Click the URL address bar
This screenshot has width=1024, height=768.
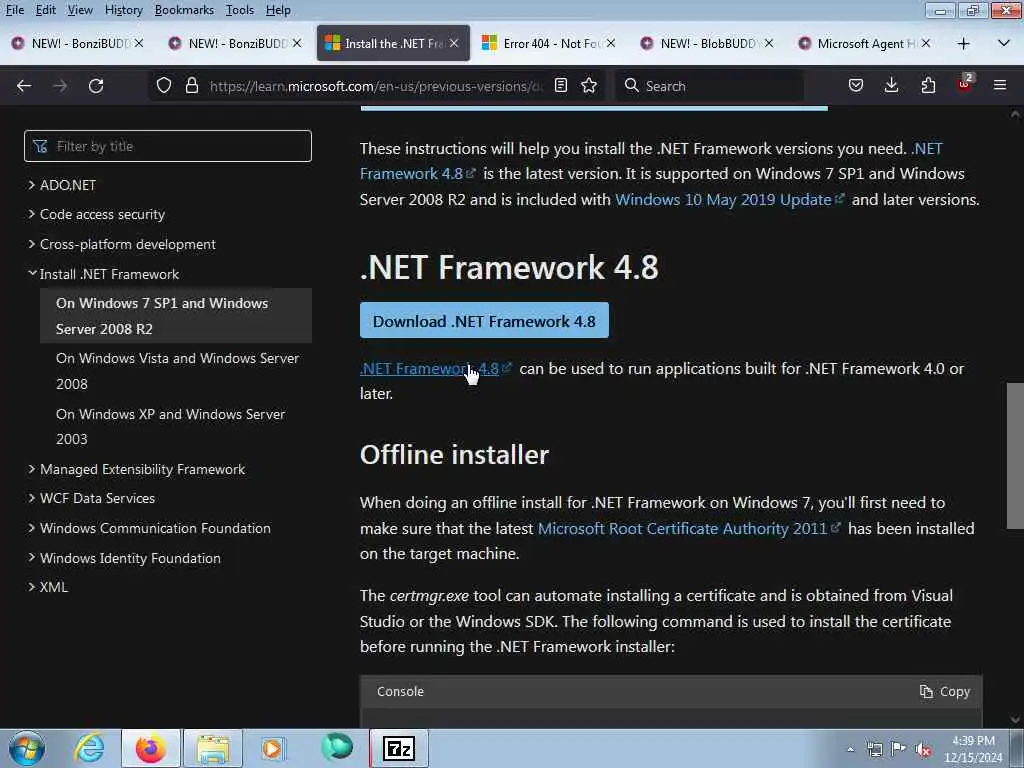click(x=377, y=86)
